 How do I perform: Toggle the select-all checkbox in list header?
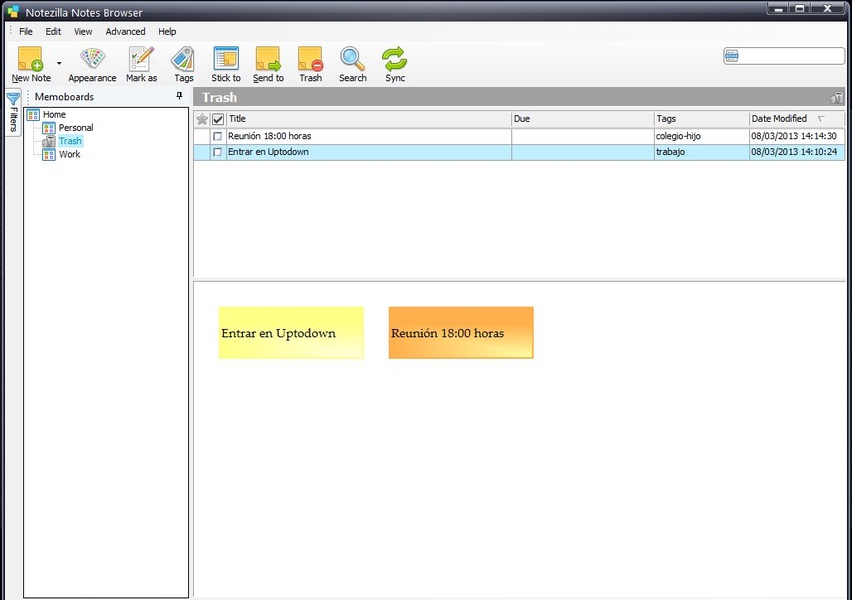[x=218, y=119]
